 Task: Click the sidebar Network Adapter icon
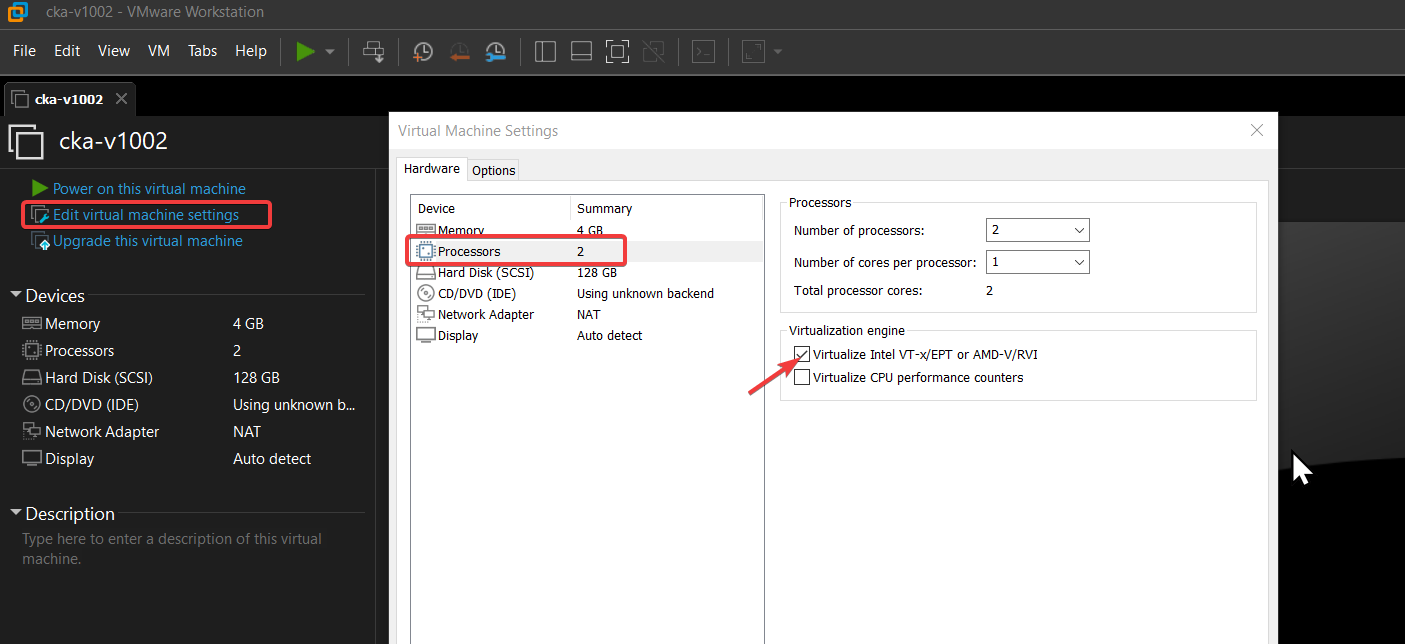click(31, 432)
